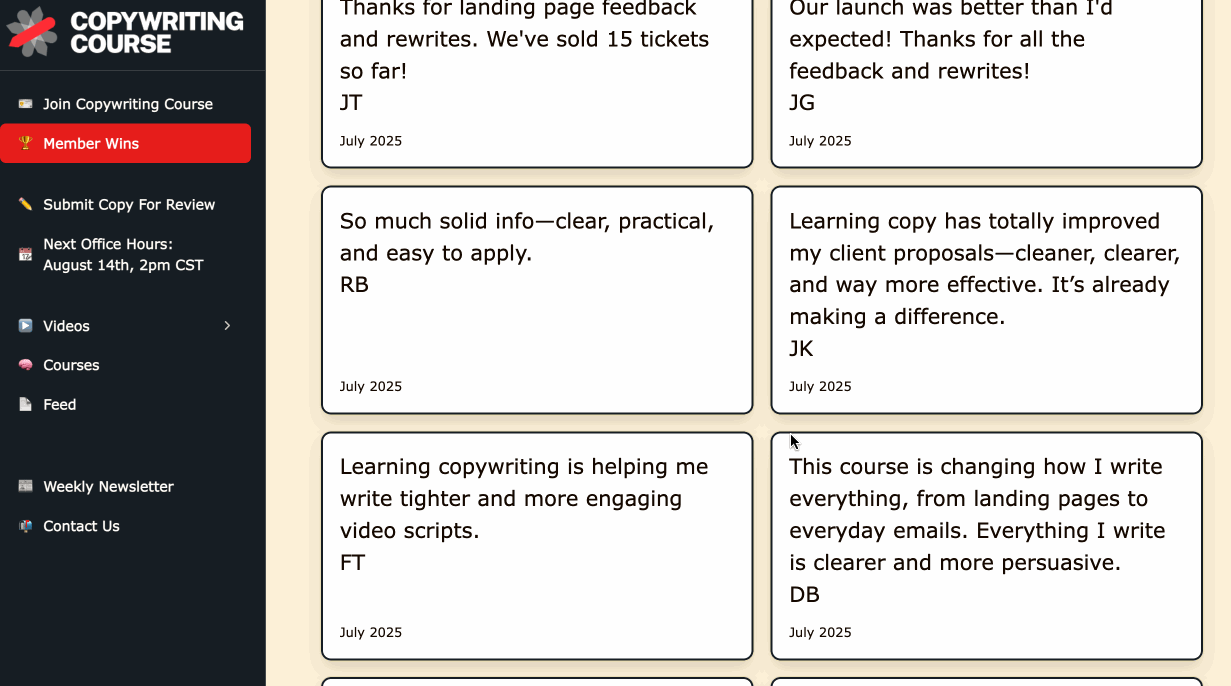Viewport: 1231px width, 686px height.
Task: Open the Member Wins menu item
Action: 91,144
